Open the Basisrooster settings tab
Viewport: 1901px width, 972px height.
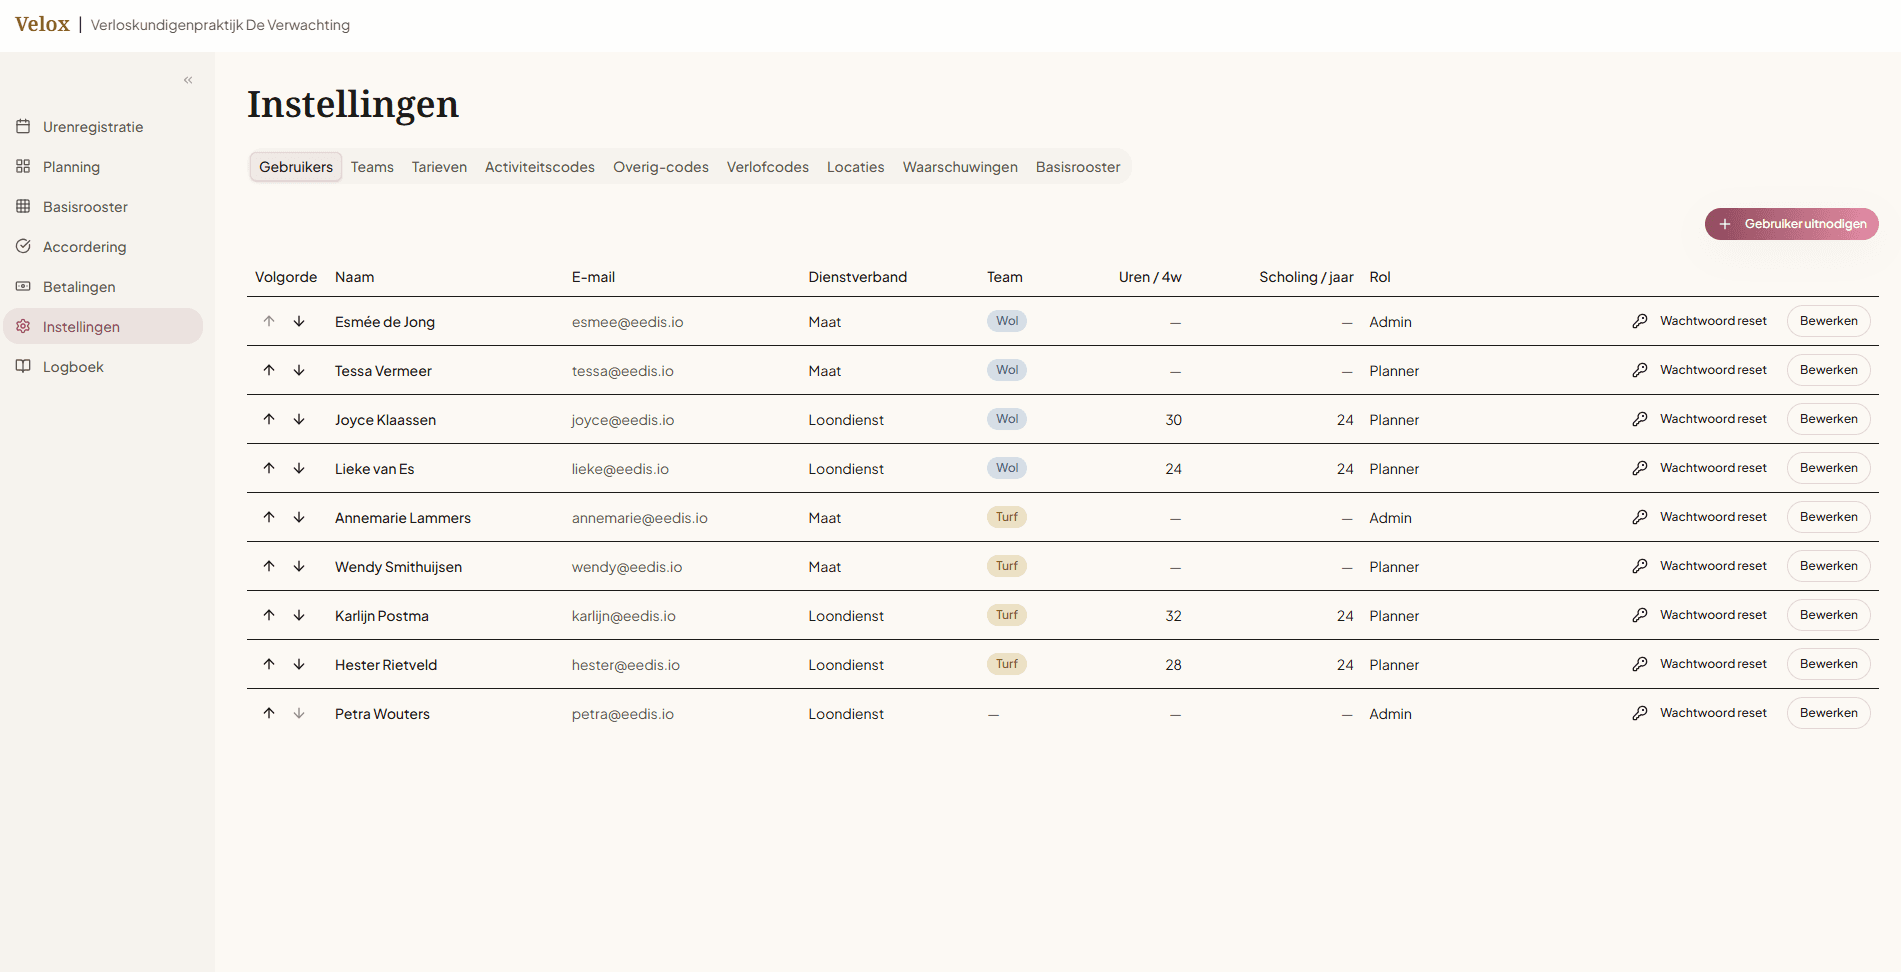[1078, 167]
